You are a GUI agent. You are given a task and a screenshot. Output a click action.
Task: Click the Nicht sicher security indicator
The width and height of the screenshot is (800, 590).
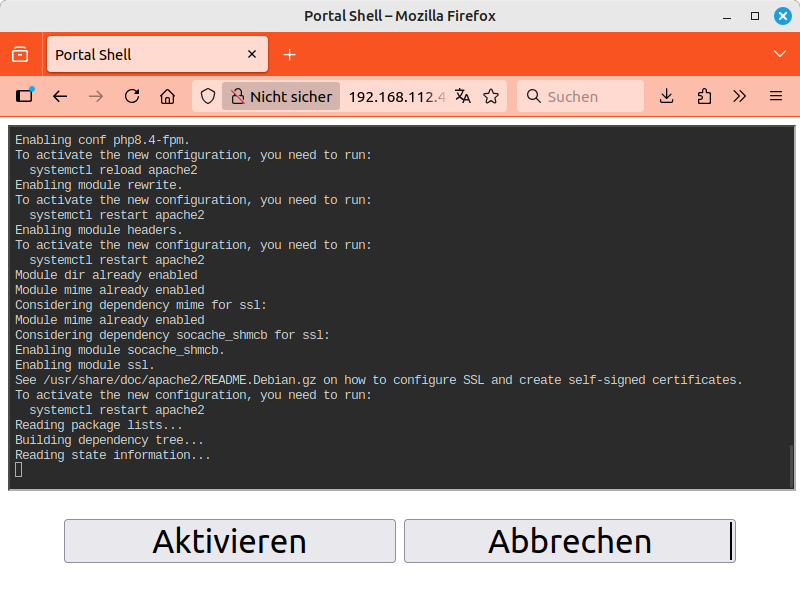pyautogui.click(x=281, y=96)
